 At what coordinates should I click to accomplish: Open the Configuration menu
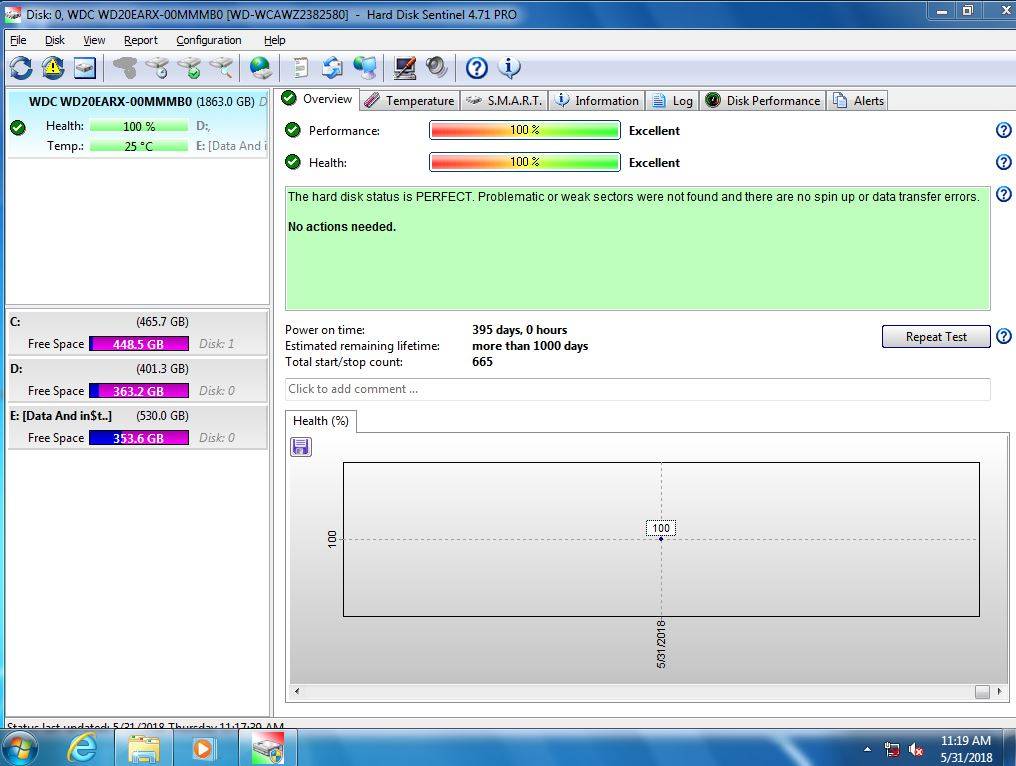(x=209, y=40)
